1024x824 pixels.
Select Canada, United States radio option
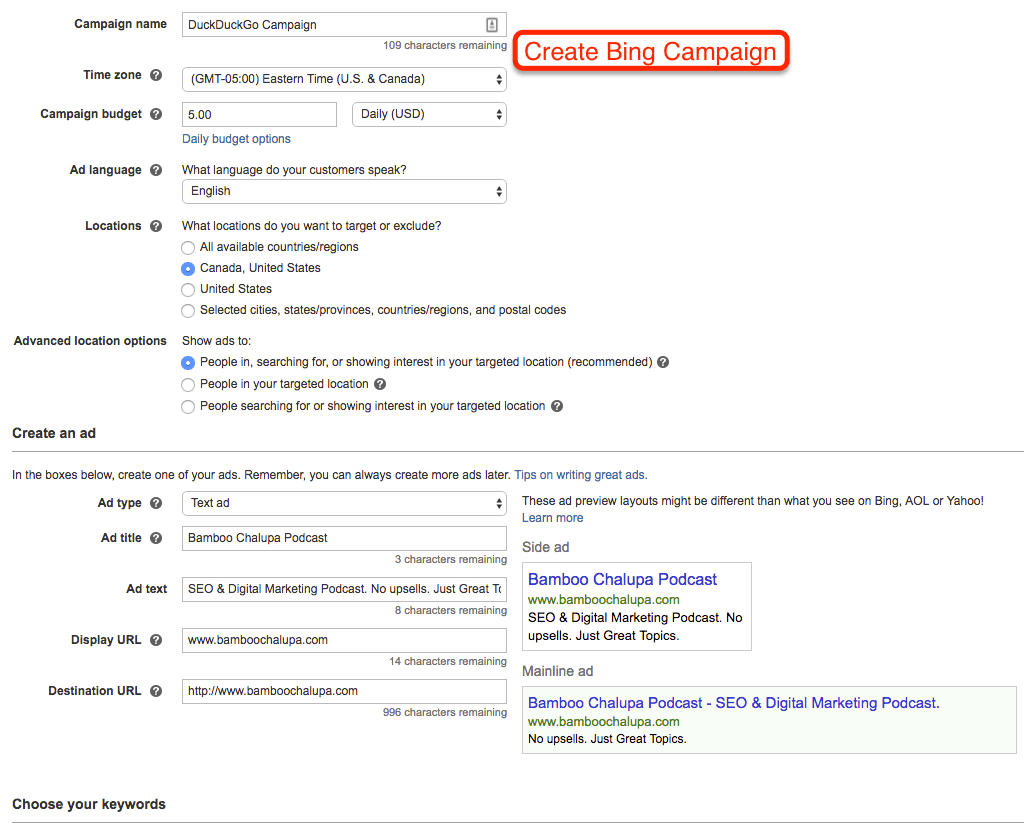click(x=188, y=269)
